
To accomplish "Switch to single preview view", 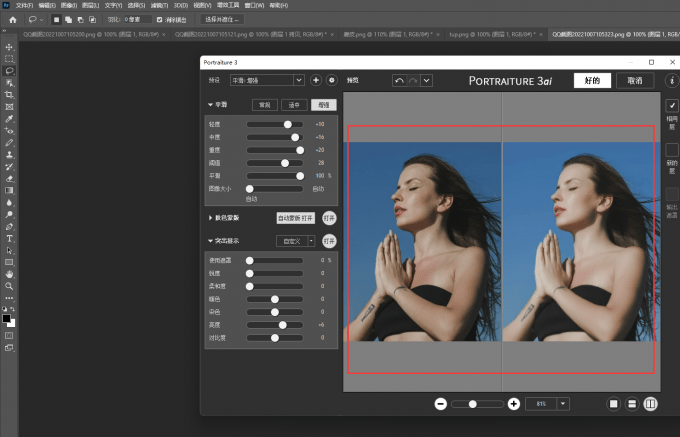I will 613,403.
